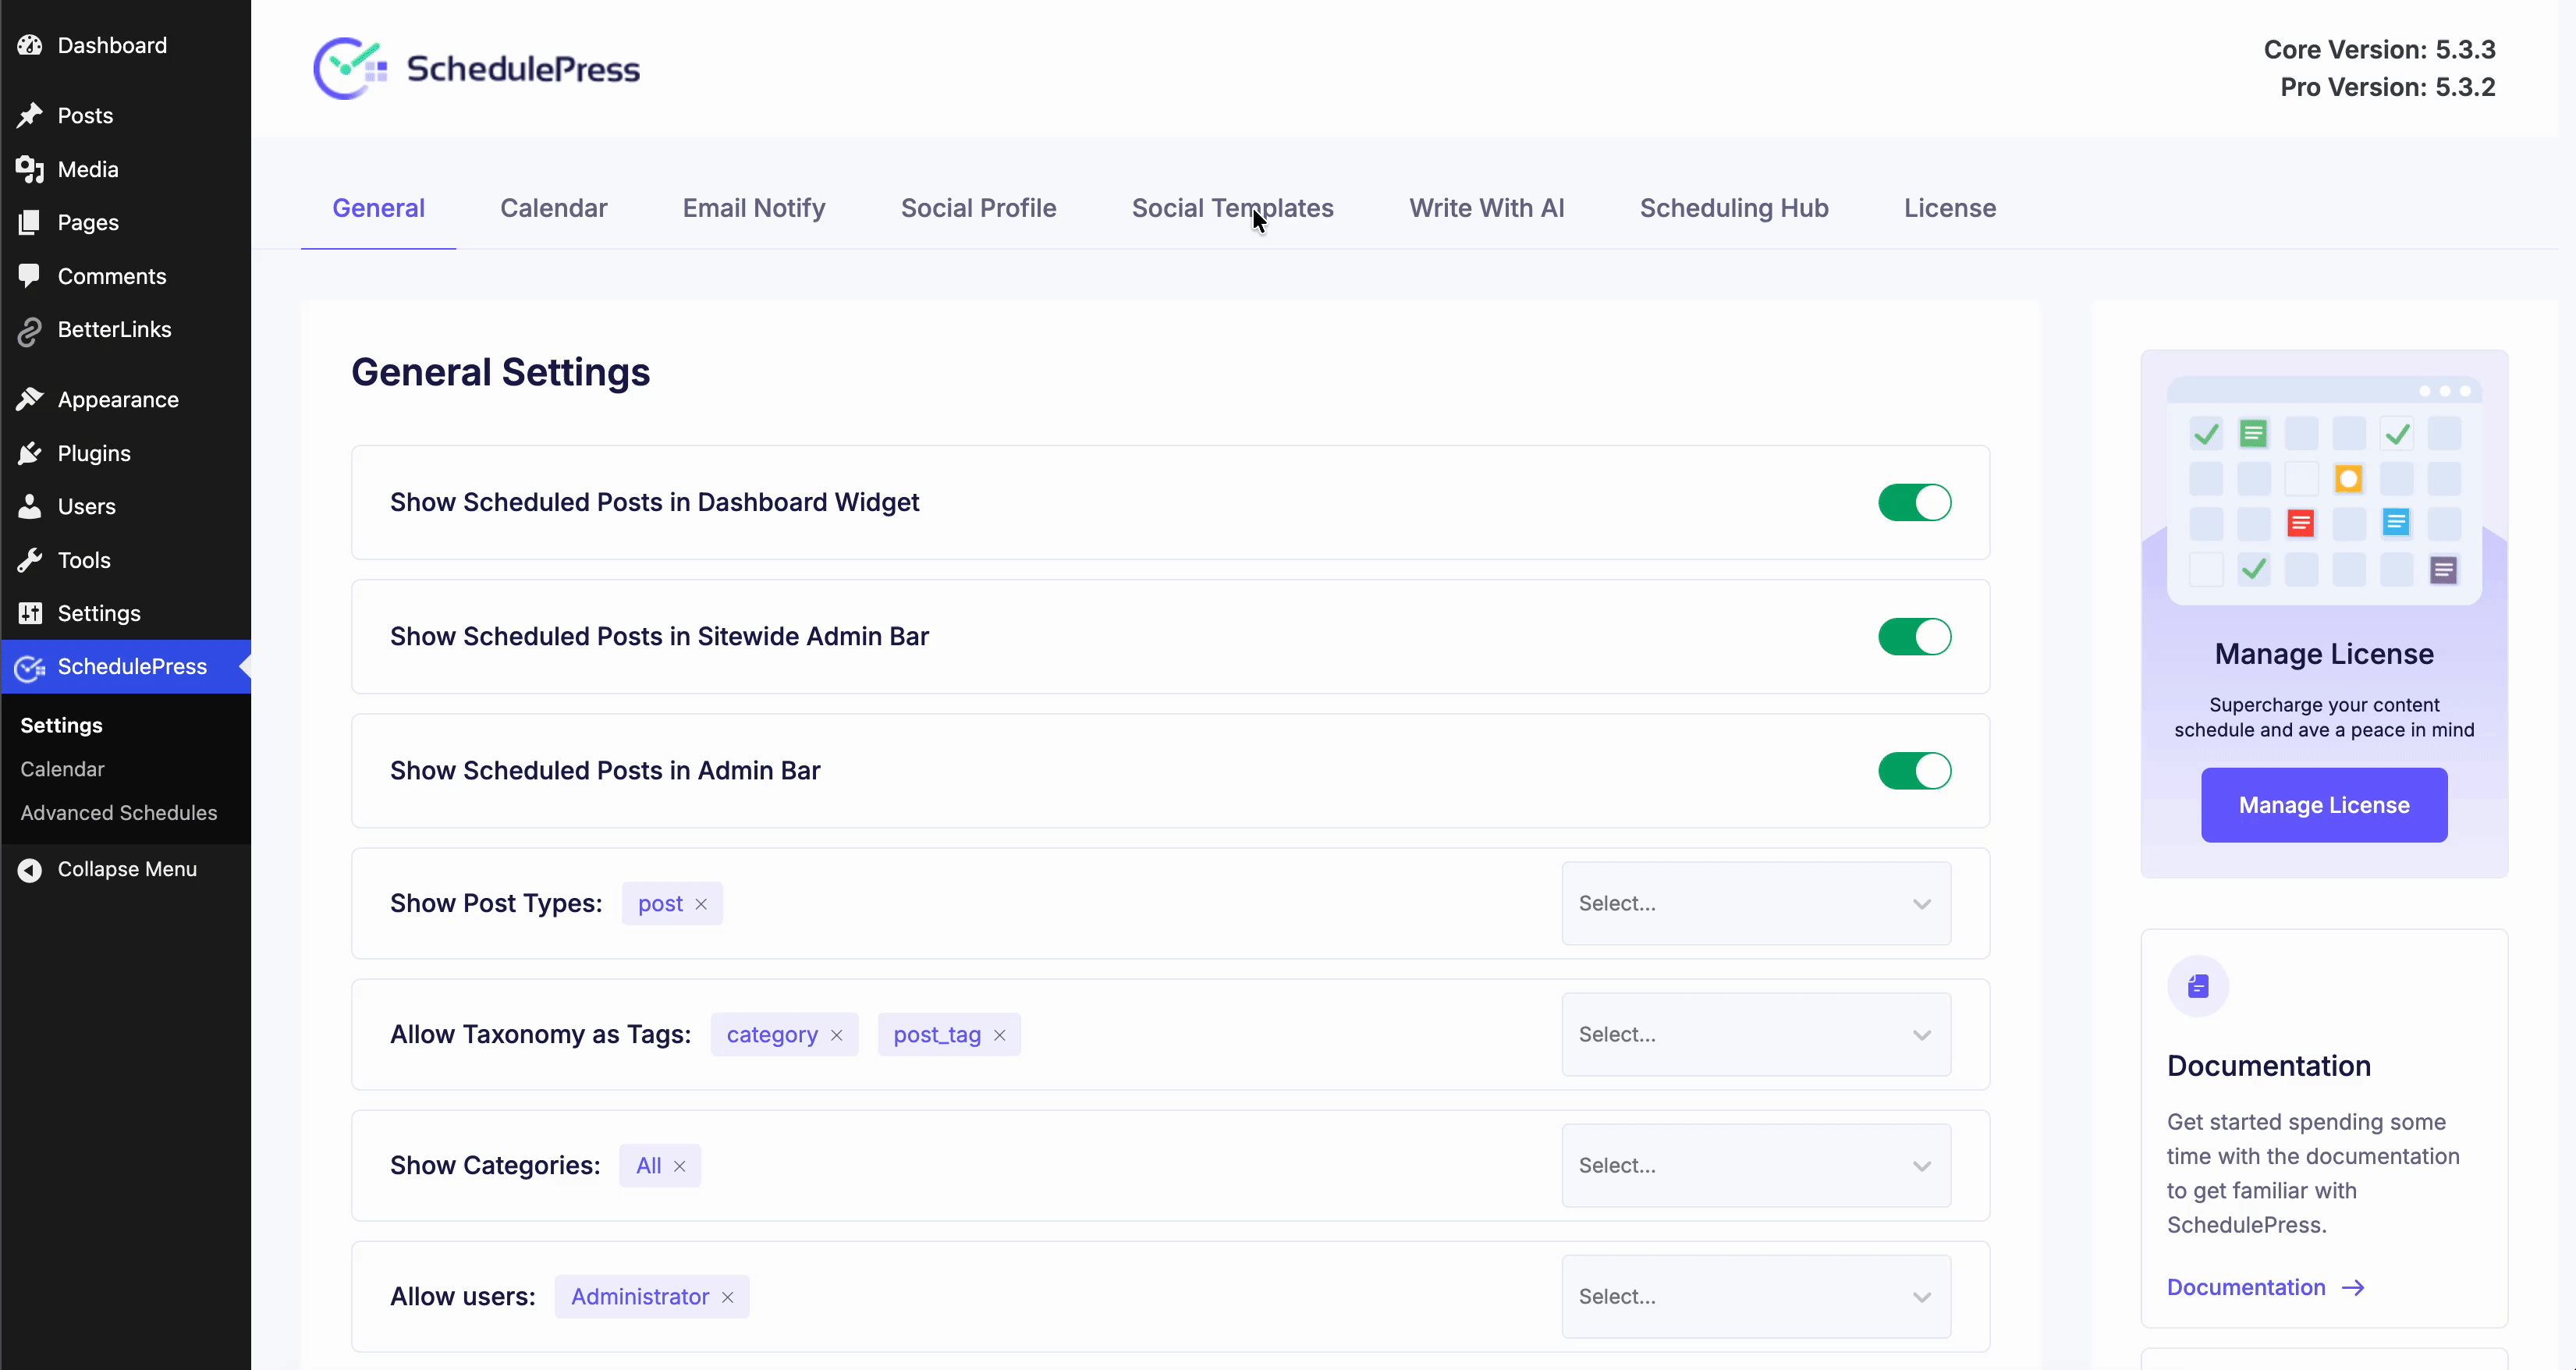
Task: Click the SchedulePress logo in header
Action: click(x=477, y=68)
